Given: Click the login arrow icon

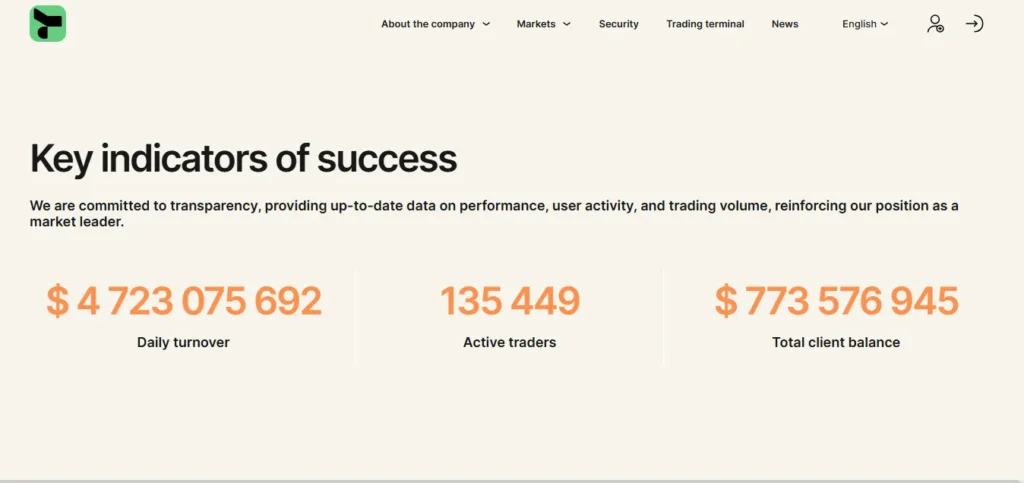Looking at the screenshot, I should [x=974, y=24].
